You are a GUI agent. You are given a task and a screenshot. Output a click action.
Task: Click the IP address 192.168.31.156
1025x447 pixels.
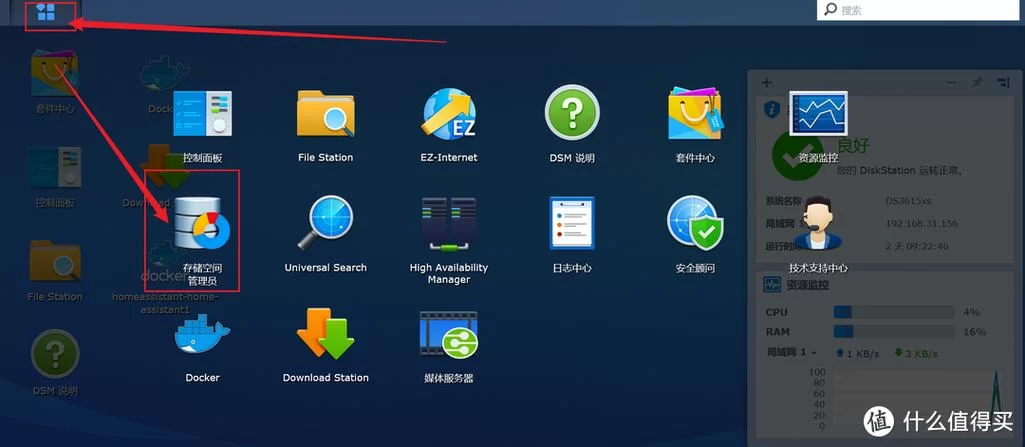(922, 224)
